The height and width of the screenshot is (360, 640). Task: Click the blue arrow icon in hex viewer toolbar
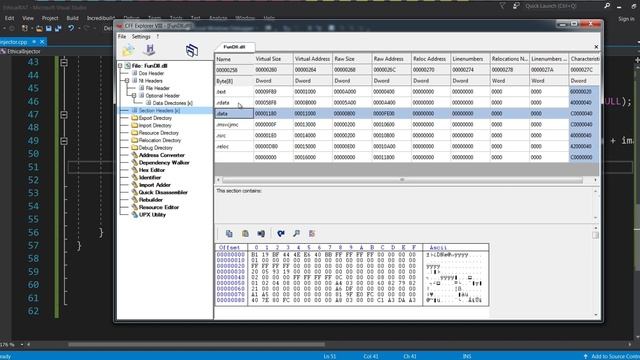[x=281, y=233]
